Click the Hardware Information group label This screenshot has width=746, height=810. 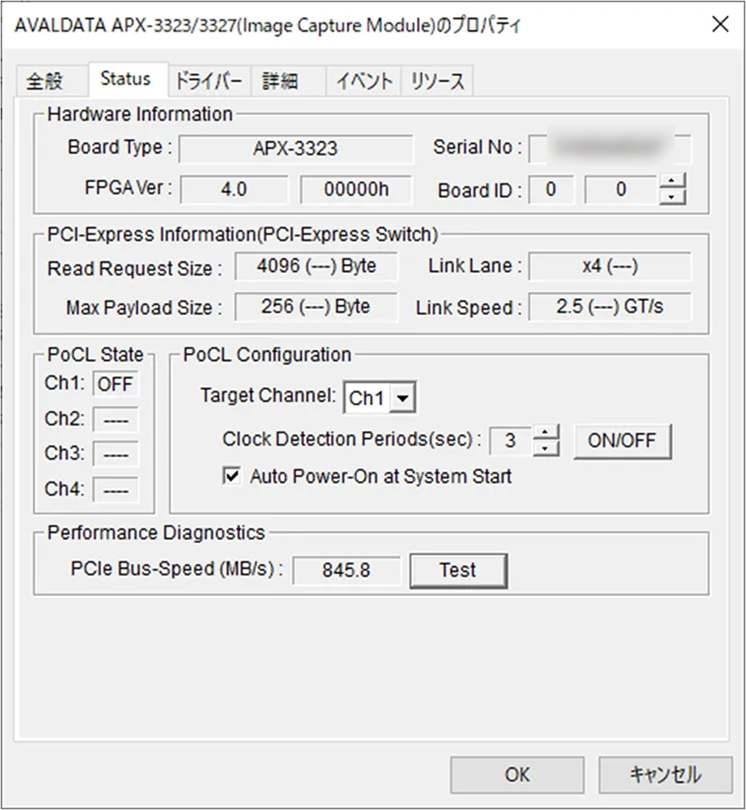(139, 114)
